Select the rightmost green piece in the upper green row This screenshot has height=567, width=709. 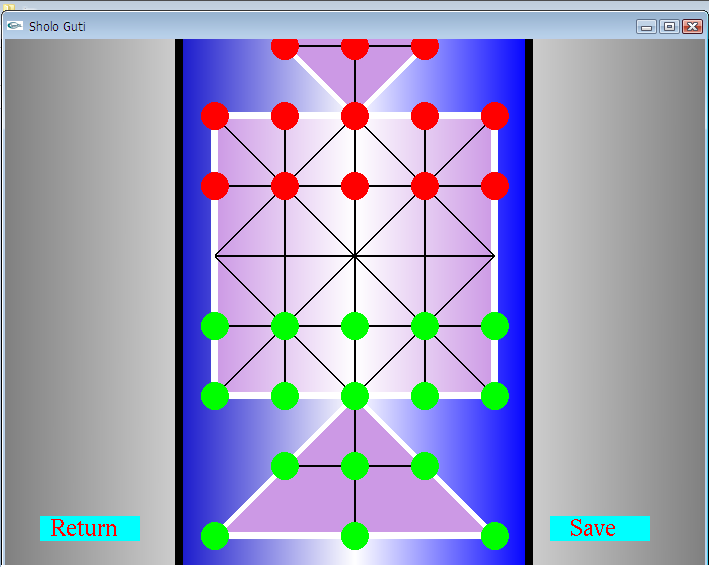click(495, 326)
